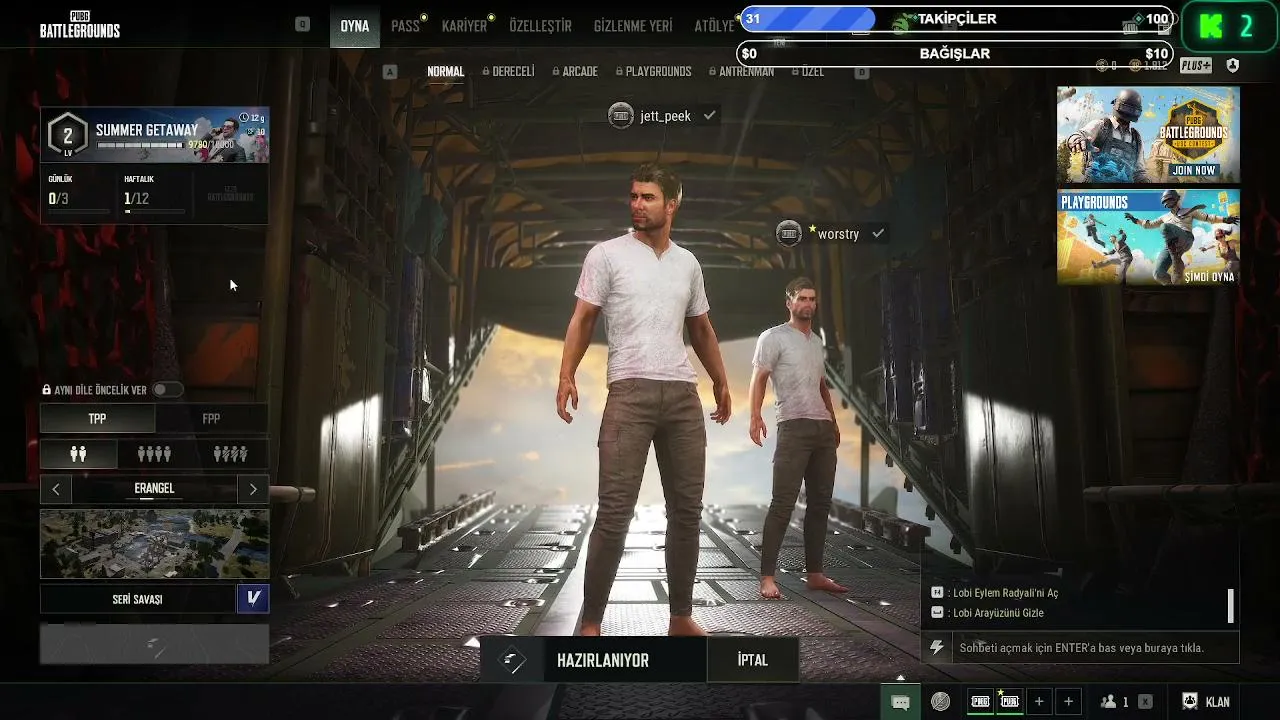The image size is (1280, 720).
Task: Switch perspective to FPP
Action: [211, 419]
